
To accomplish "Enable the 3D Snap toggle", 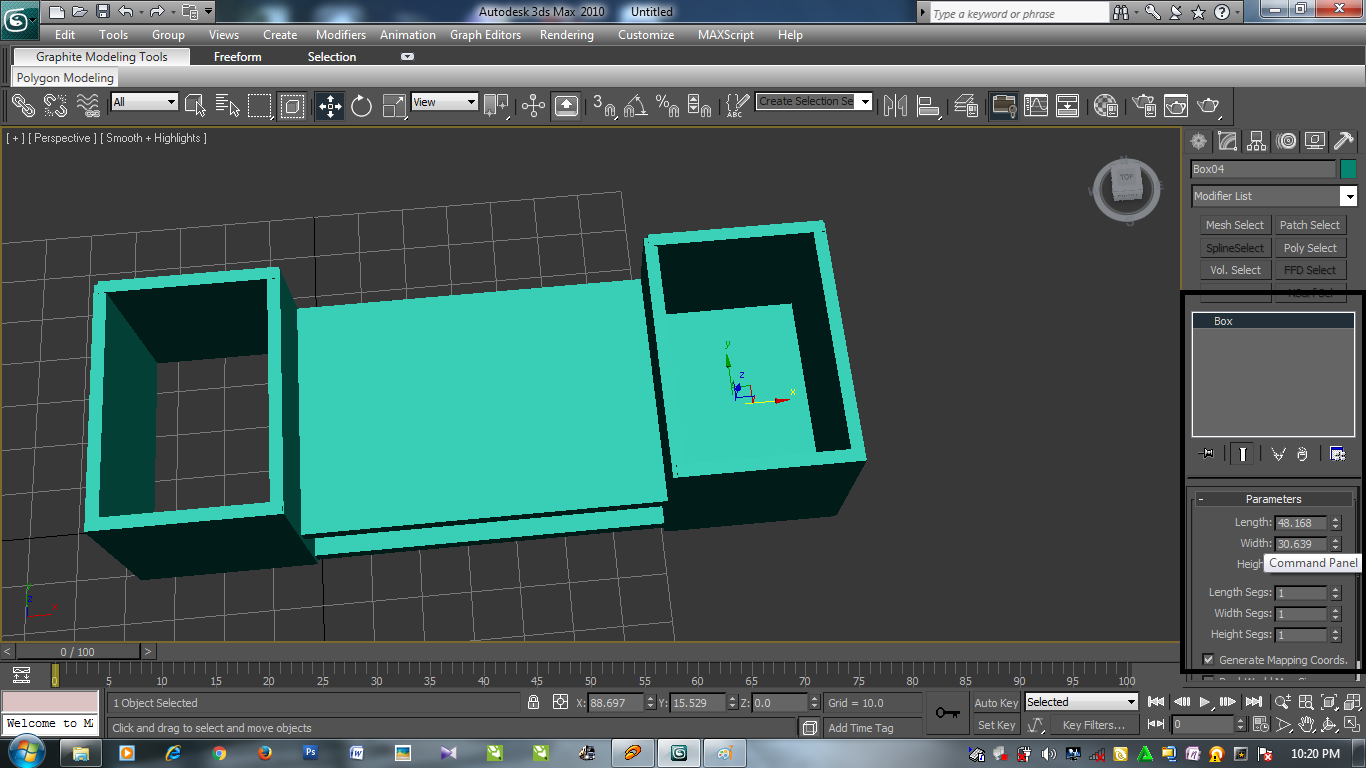I will [x=604, y=105].
